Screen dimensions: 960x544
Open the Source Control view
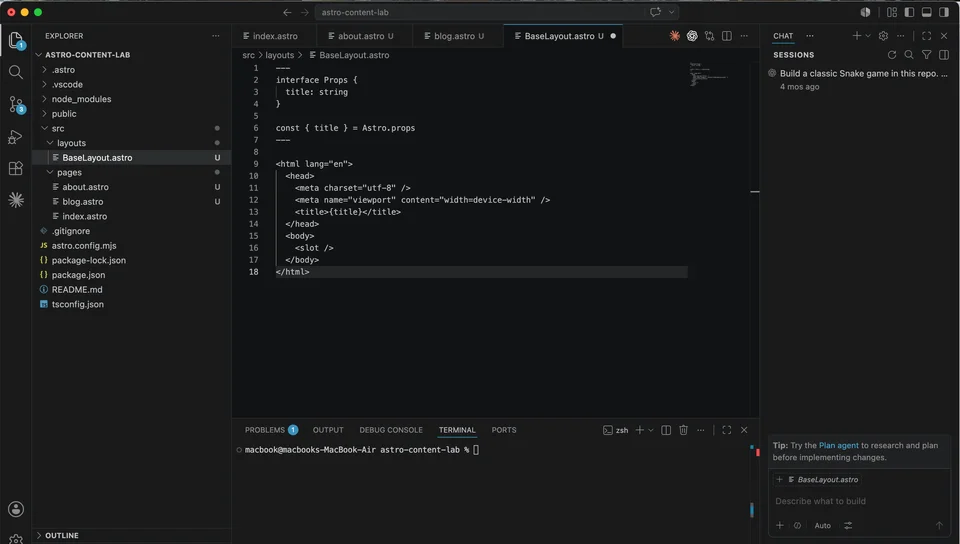pyautogui.click(x=16, y=105)
